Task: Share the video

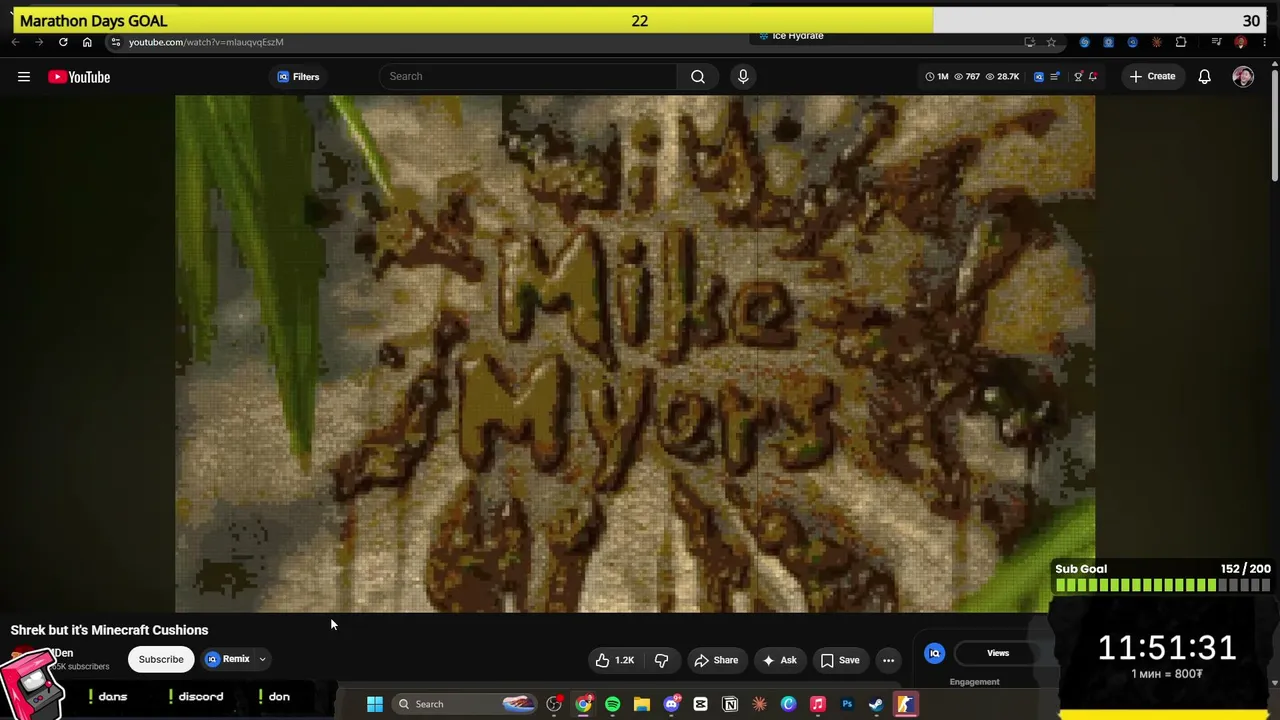Action: tap(716, 660)
